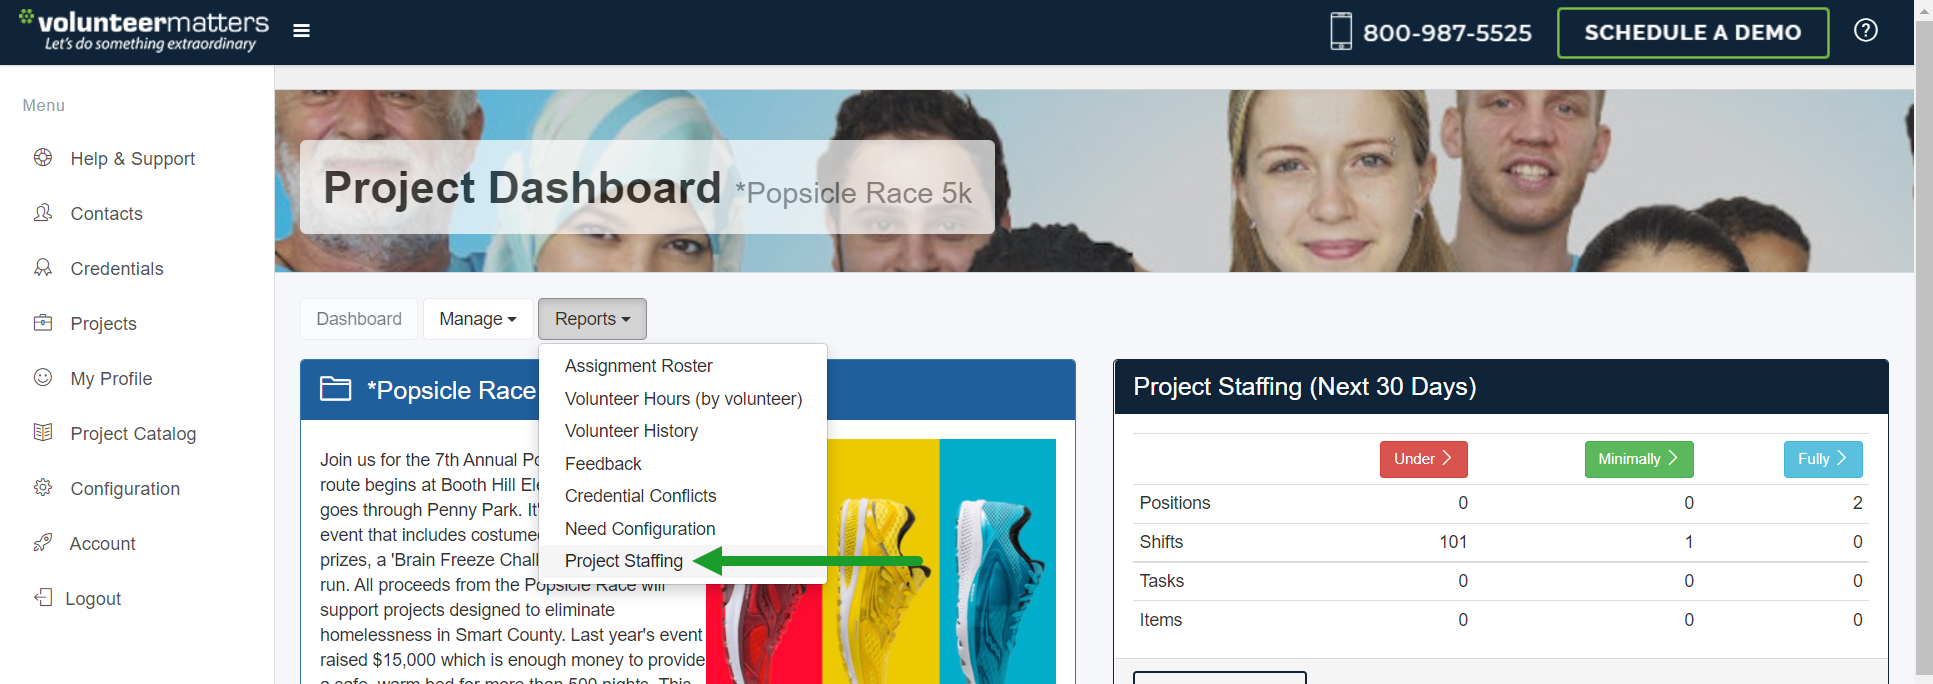The width and height of the screenshot is (1933, 684).
Task: Click the Account rocket icon
Action: coord(43,543)
